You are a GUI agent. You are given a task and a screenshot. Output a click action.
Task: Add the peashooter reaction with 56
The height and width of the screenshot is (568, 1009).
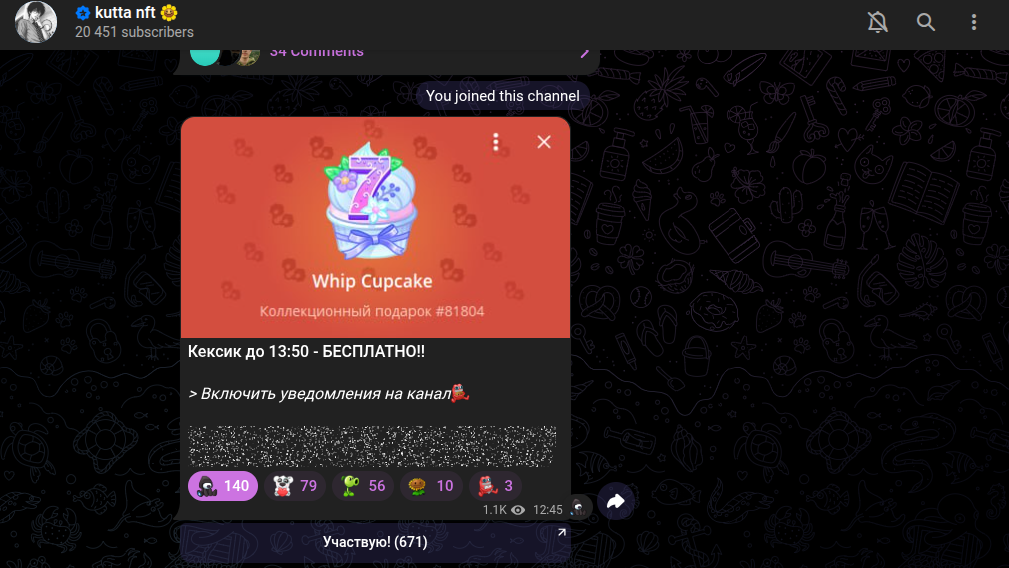363,486
